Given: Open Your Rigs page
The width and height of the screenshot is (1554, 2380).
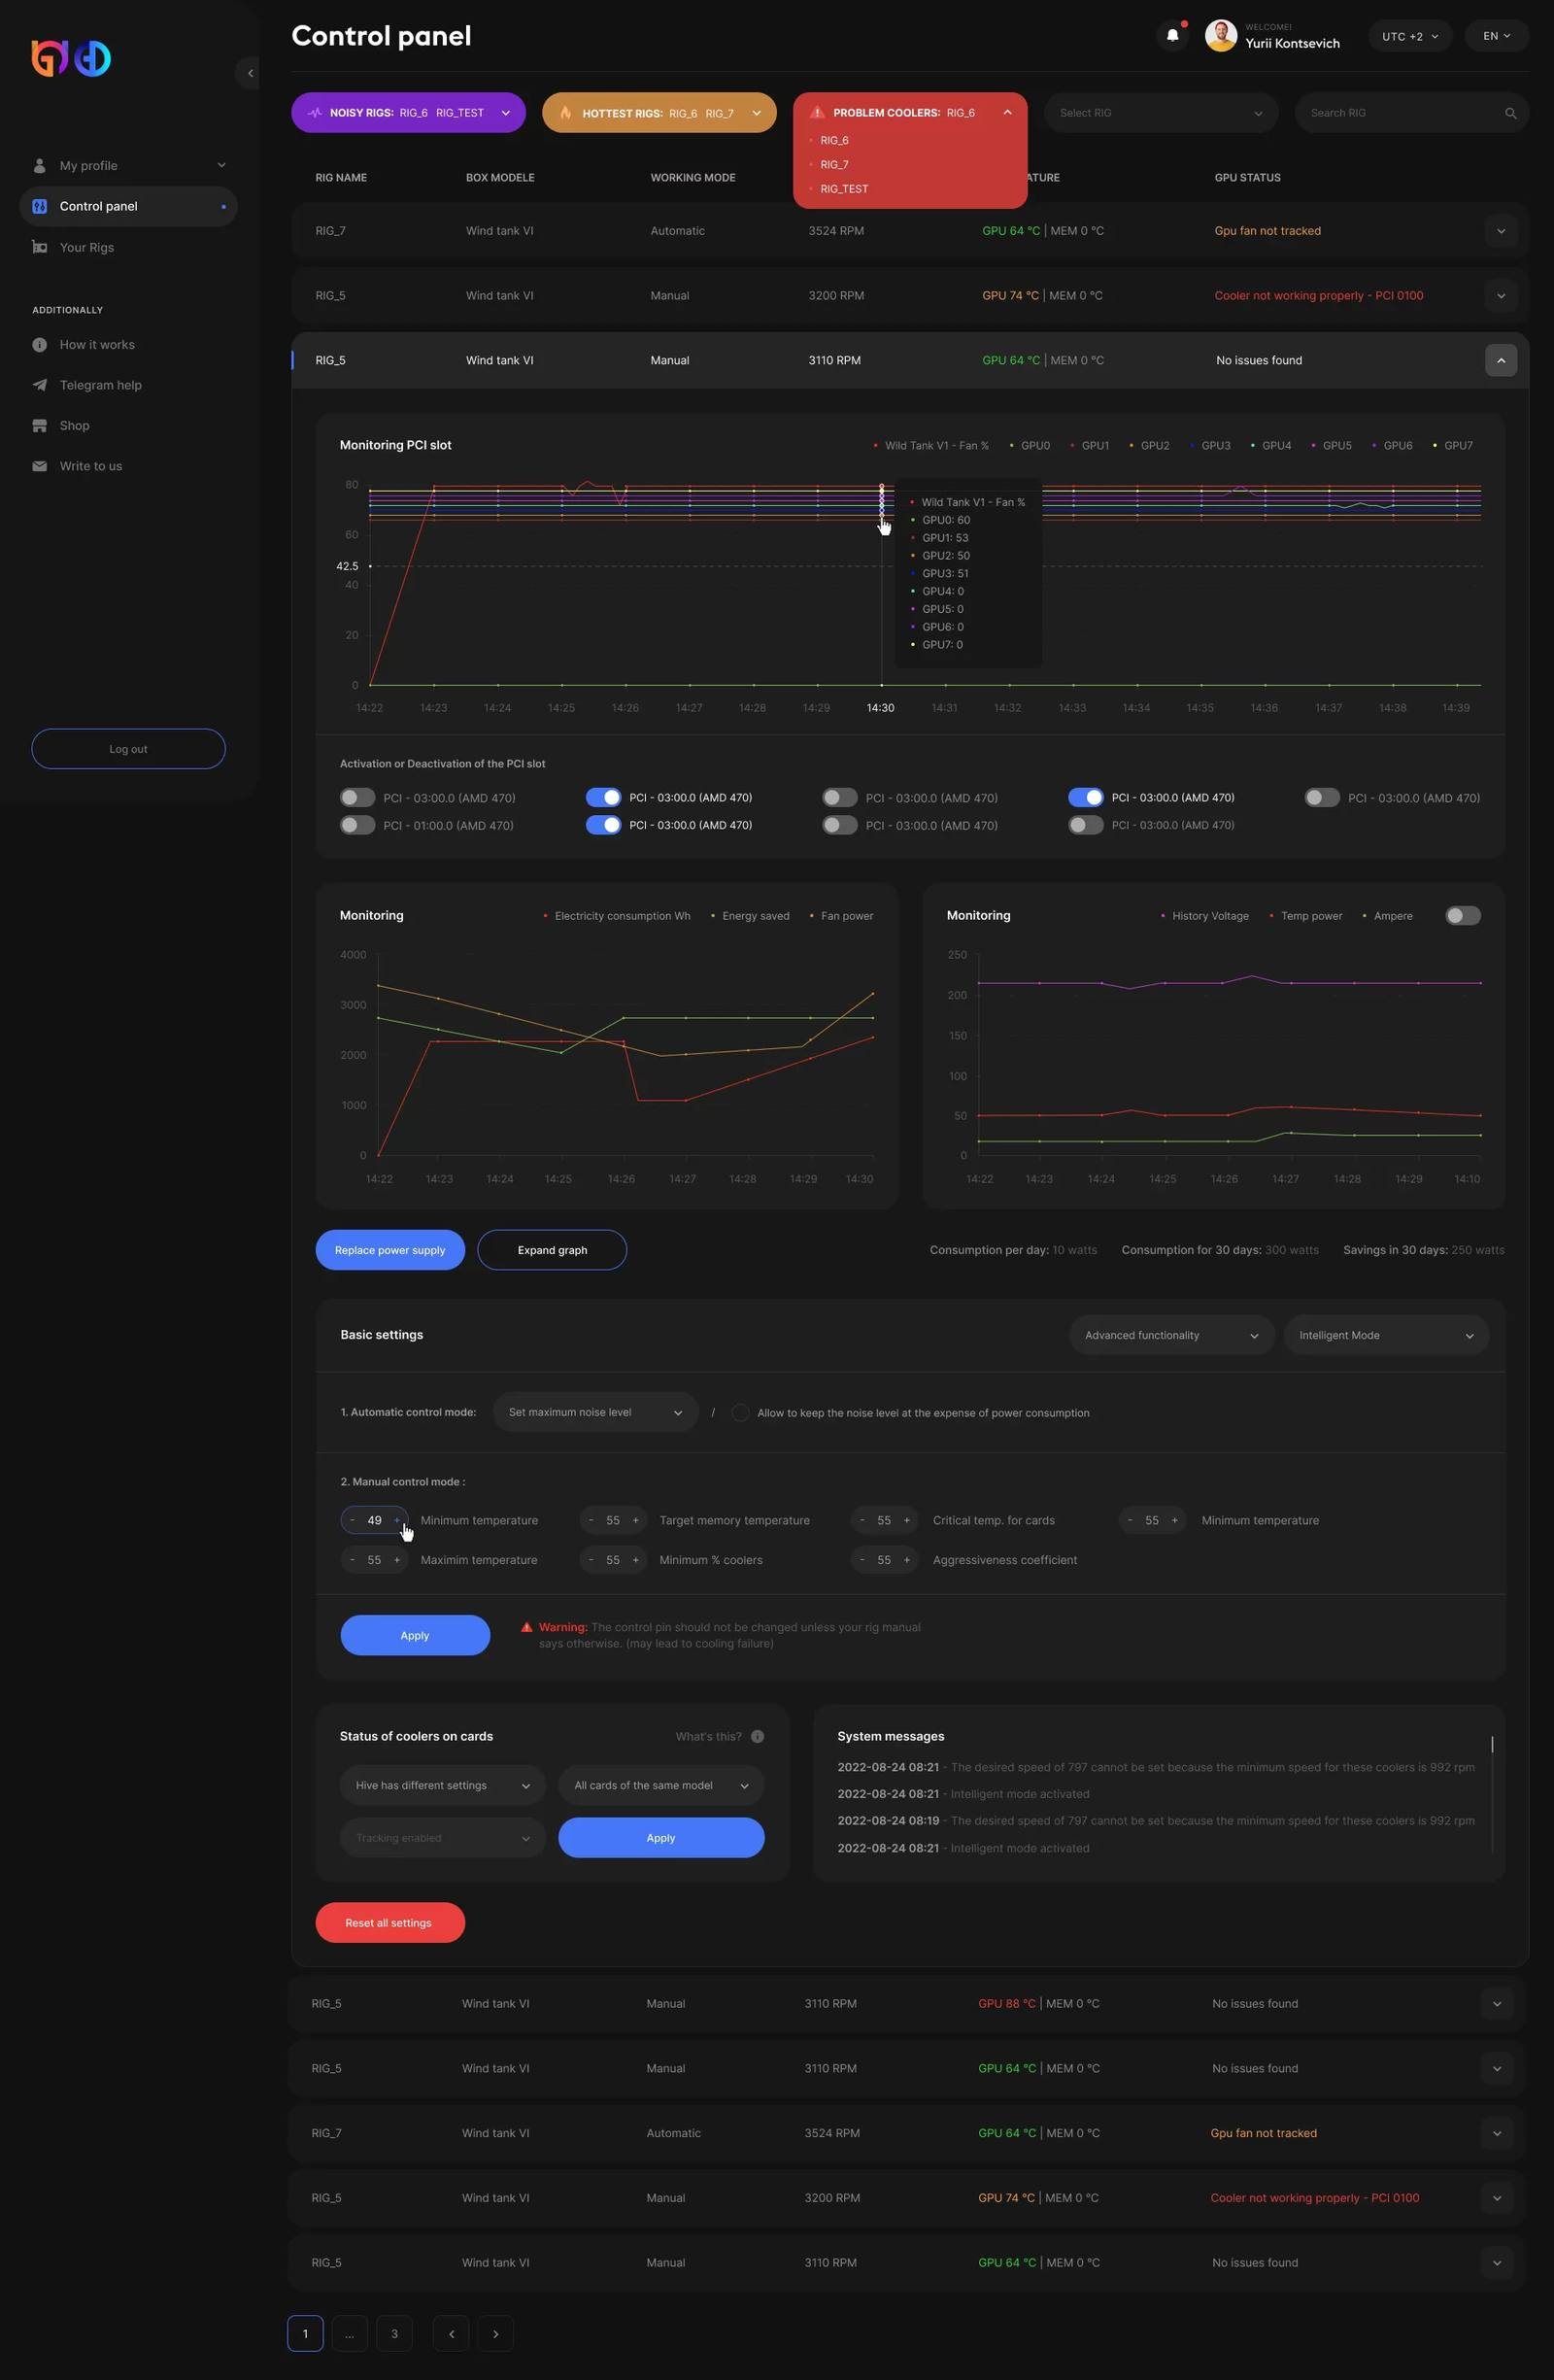Looking at the screenshot, I should click(x=128, y=247).
